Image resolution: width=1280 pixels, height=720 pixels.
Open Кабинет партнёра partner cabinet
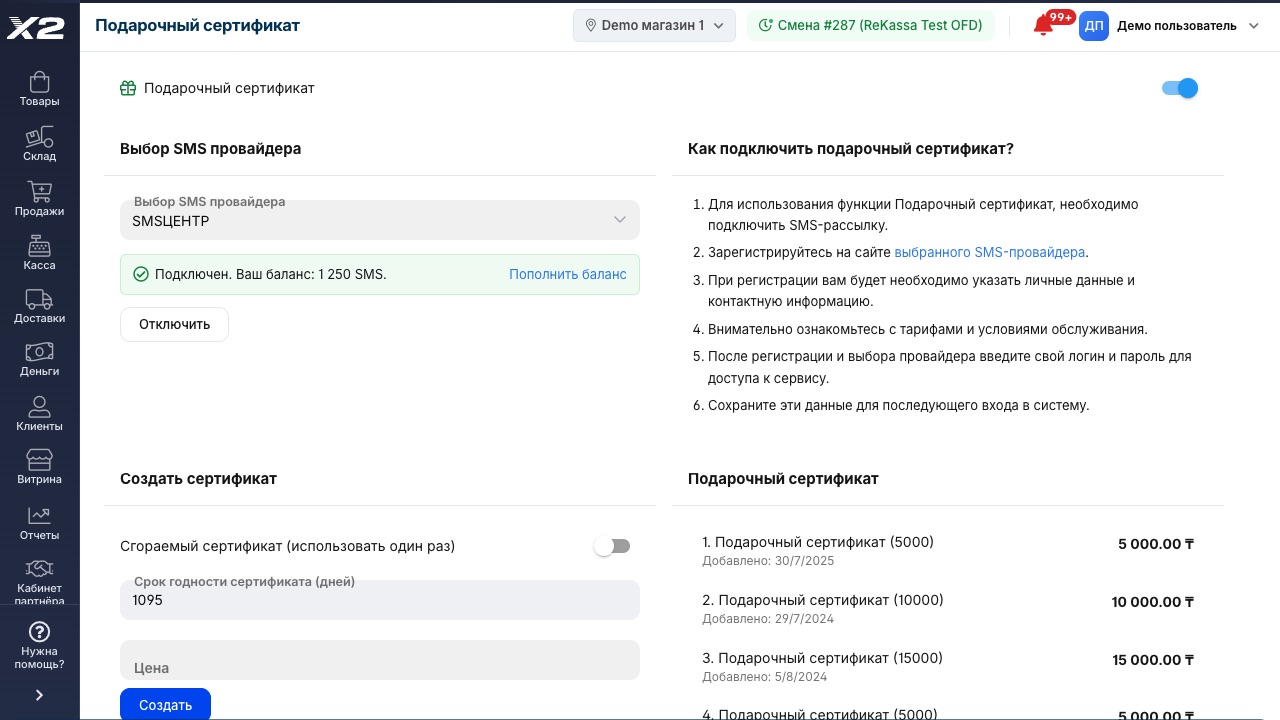click(x=39, y=581)
